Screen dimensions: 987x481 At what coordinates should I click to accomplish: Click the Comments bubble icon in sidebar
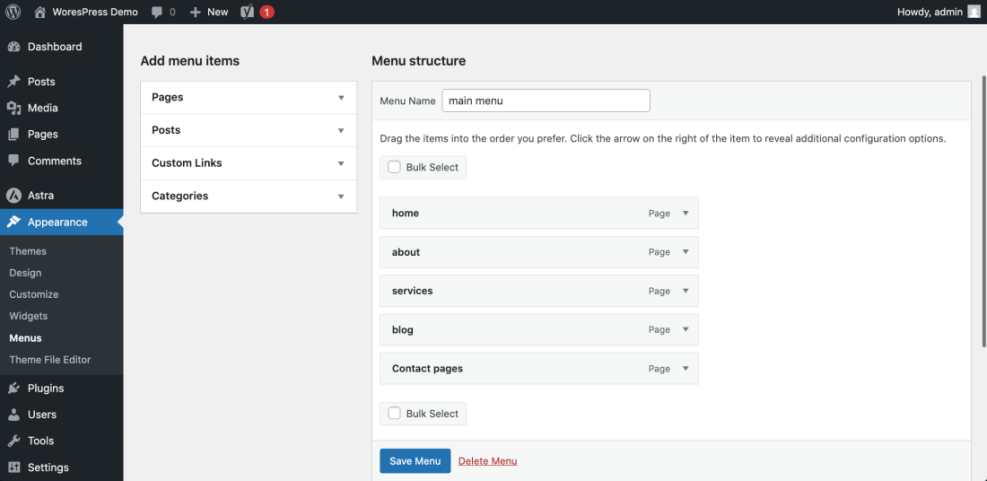tap(14, 161)
